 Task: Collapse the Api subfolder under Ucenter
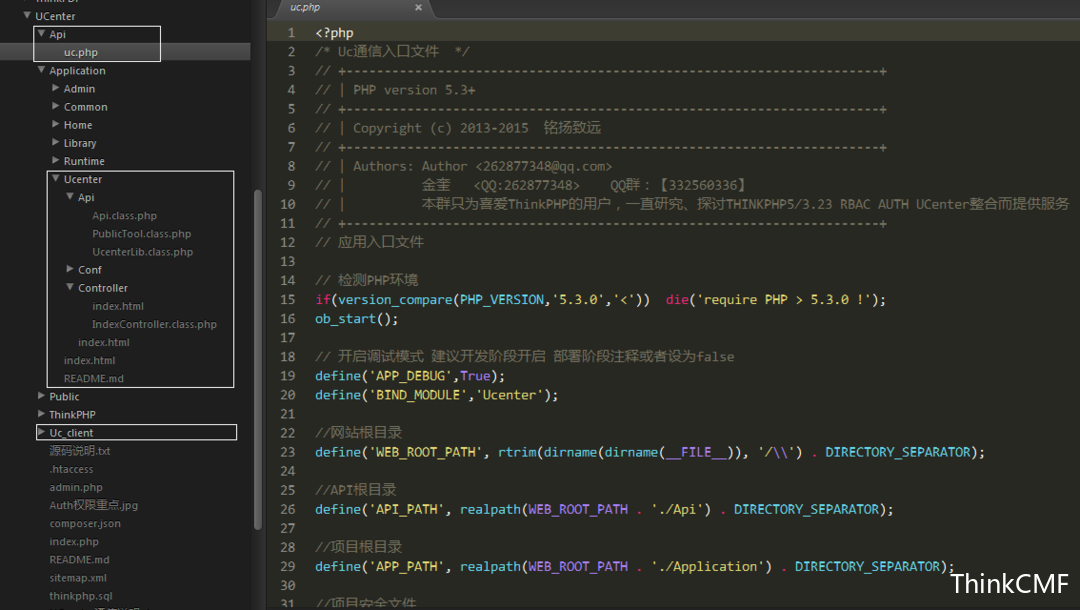click(x=70, y=196)
